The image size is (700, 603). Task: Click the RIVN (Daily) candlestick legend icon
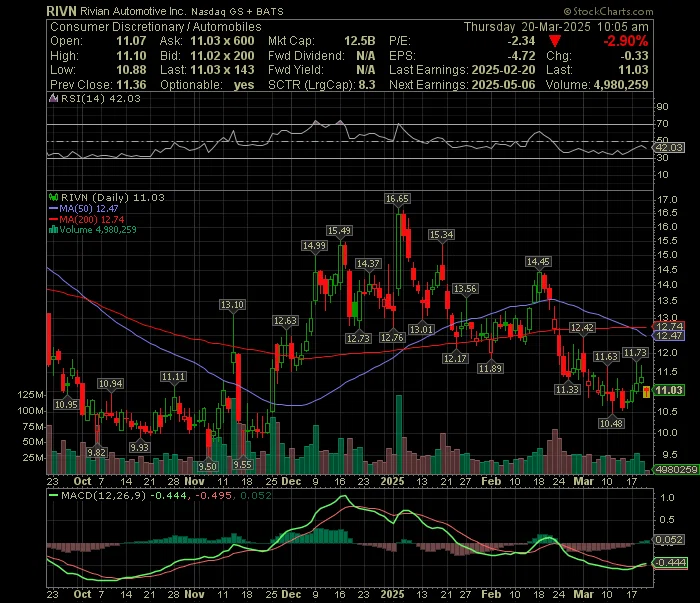tap(54, 197)
